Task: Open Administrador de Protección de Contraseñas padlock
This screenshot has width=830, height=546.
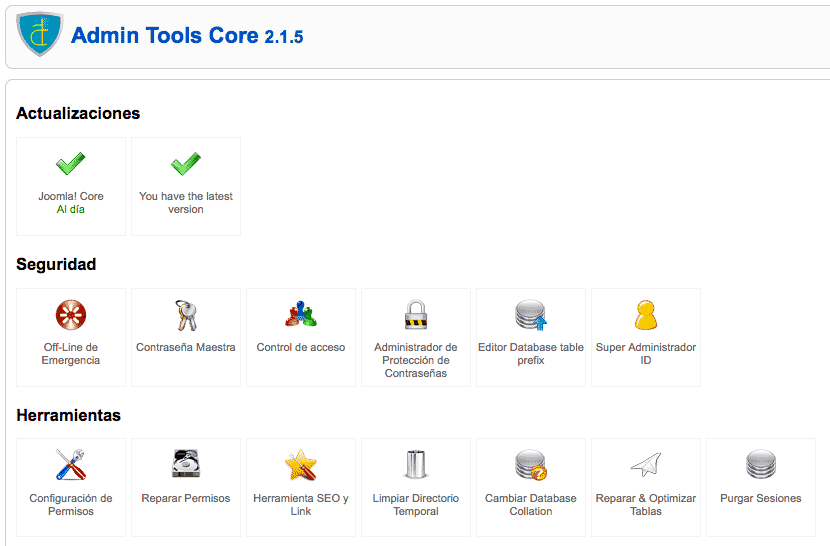Action: coord(416,315)
